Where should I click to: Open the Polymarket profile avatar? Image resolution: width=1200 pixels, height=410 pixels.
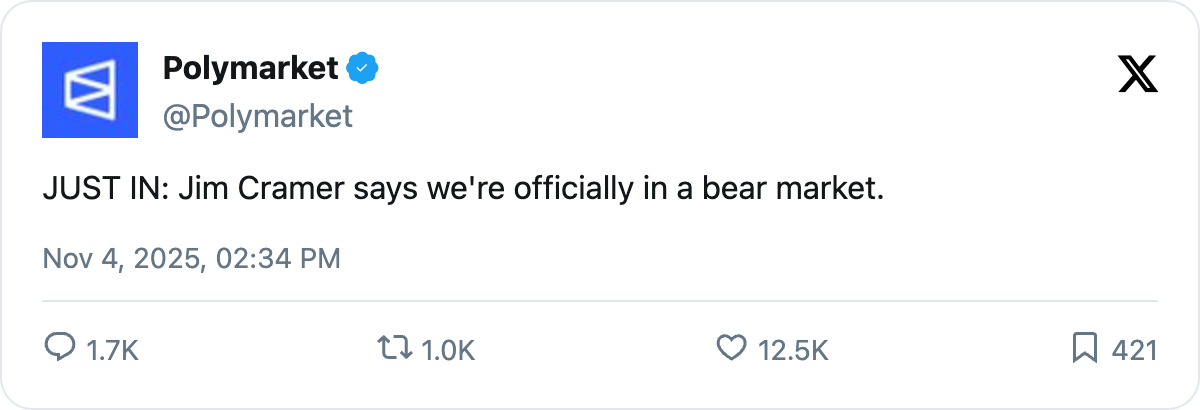point(90,90)
